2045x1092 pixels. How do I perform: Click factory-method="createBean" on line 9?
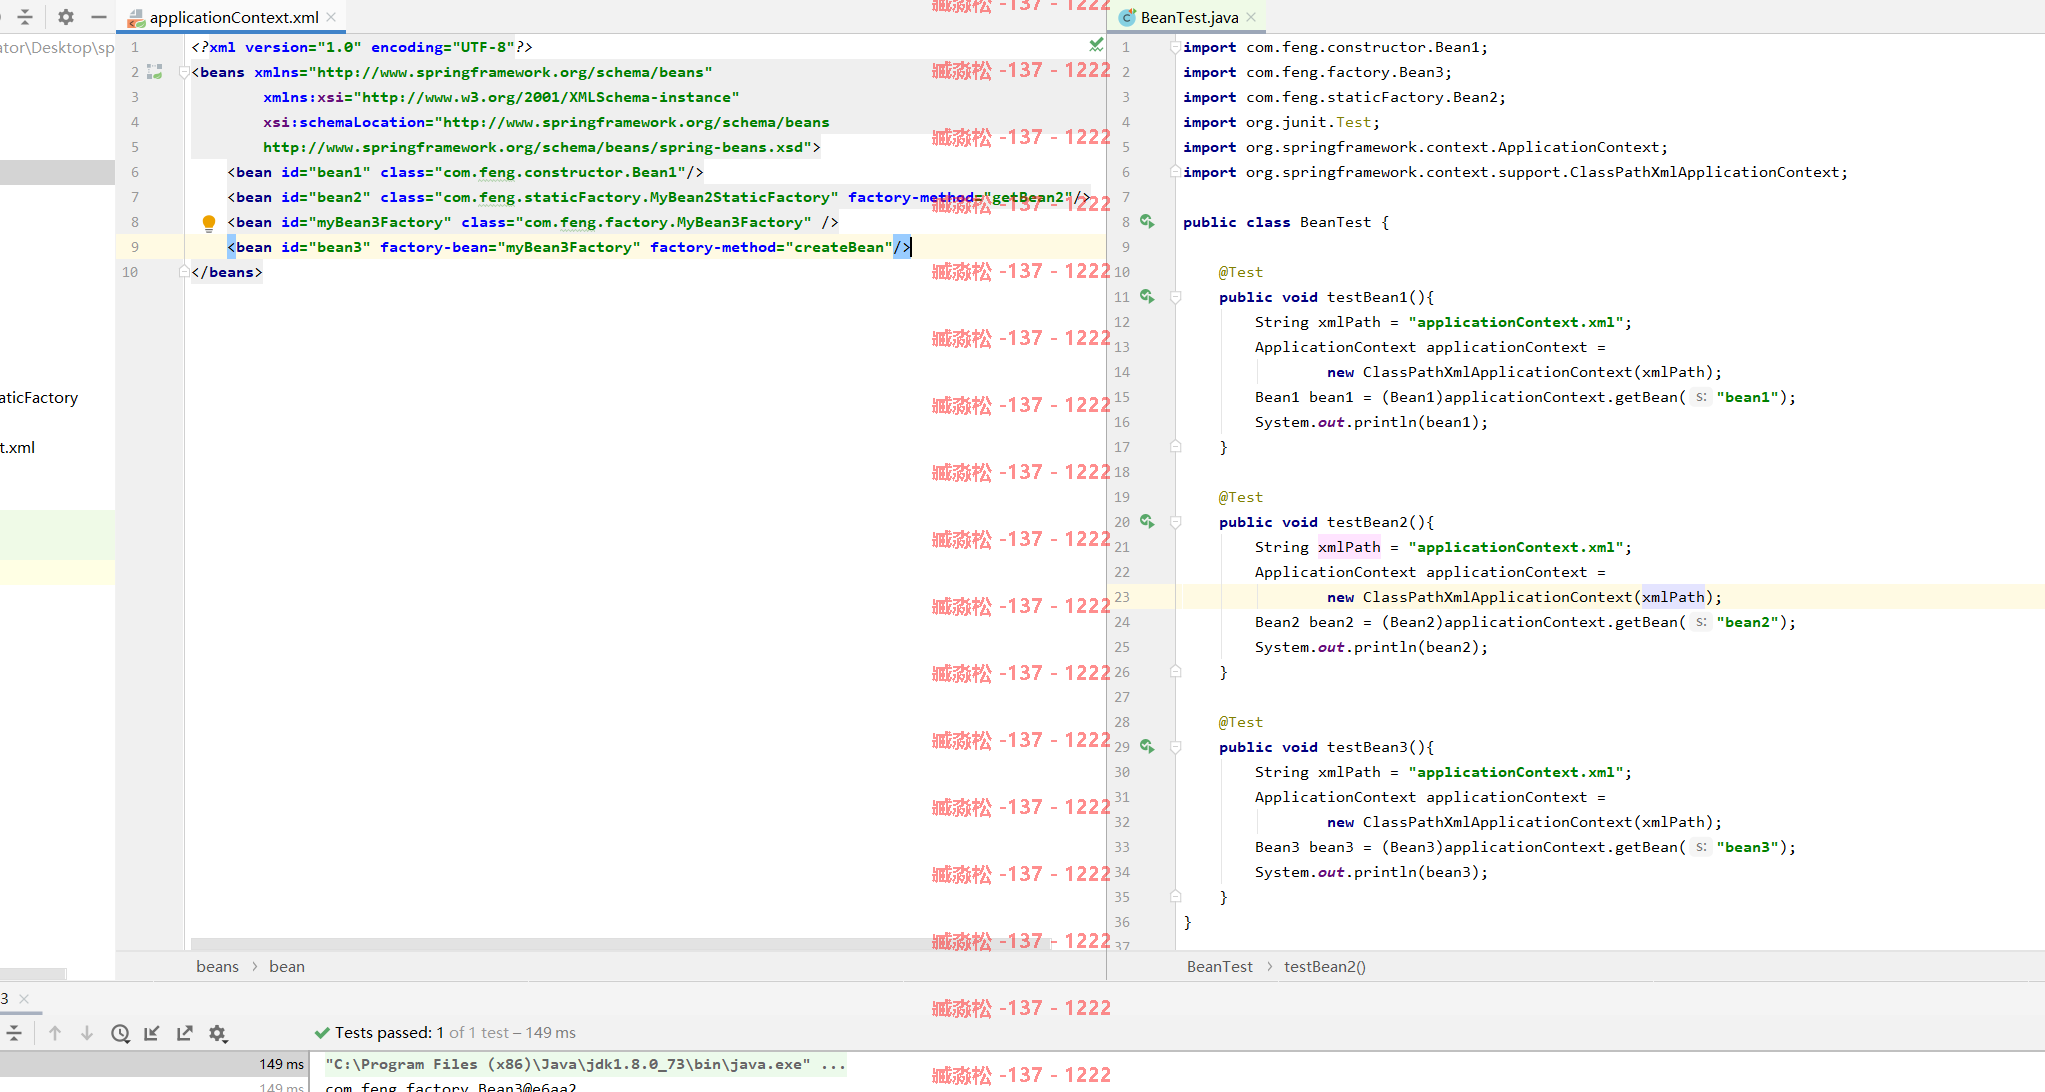click(x=771, y=247)
